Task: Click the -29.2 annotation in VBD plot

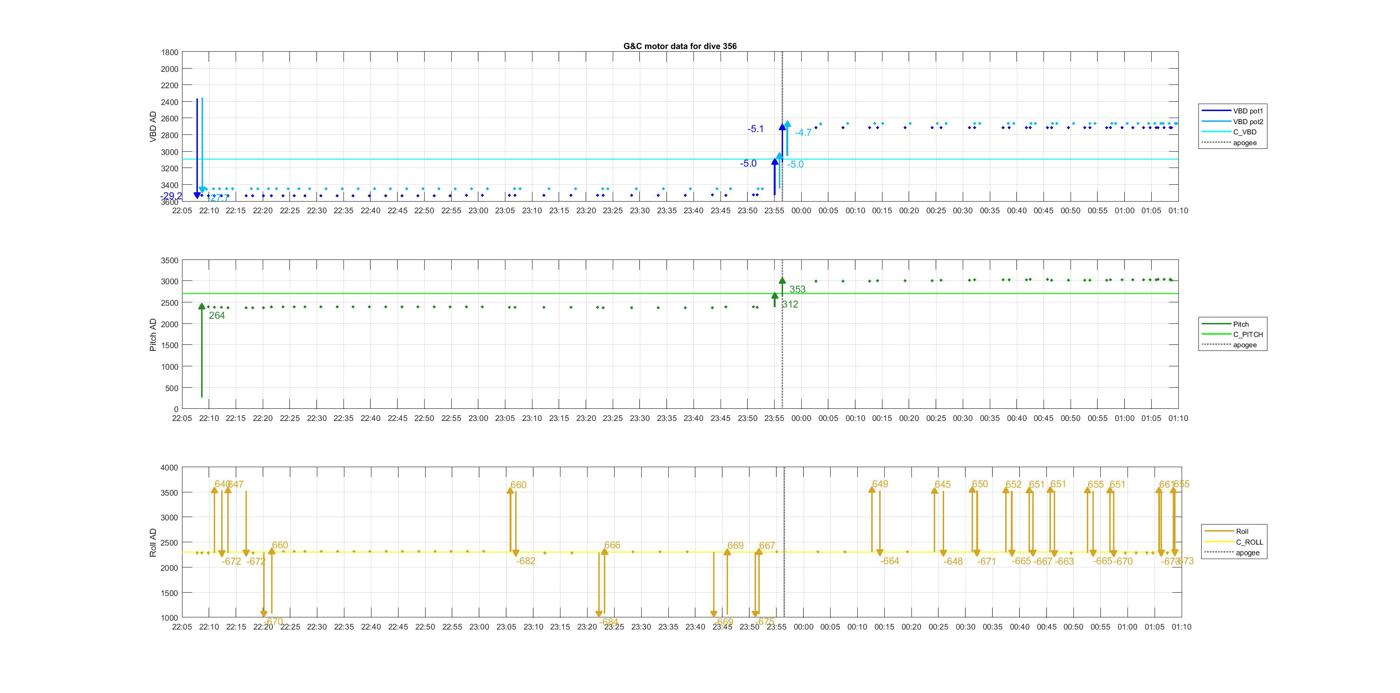Action: 172,196
